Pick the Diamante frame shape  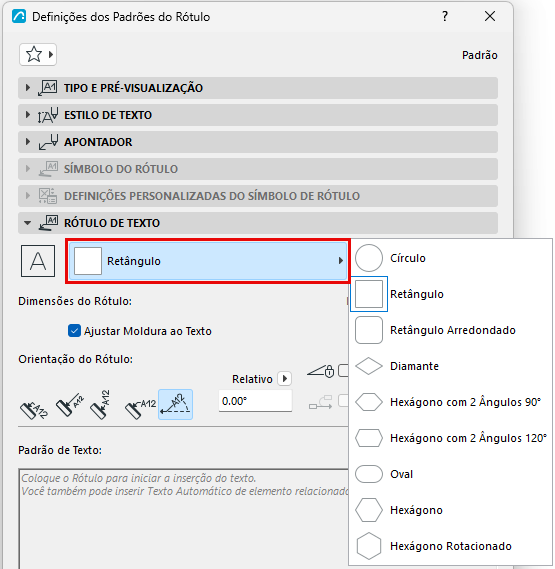450,366
